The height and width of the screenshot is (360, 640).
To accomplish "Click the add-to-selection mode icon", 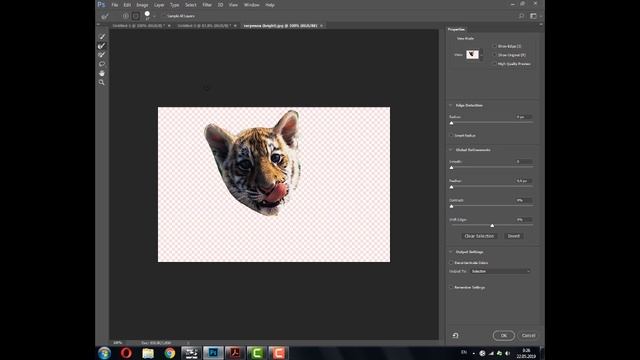I will (x=126, y=16).
